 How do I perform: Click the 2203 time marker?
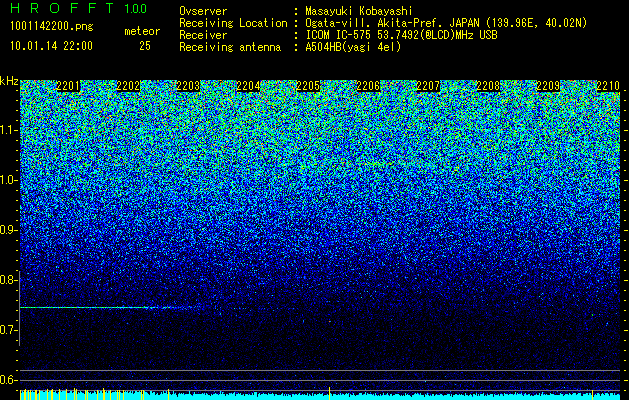point(188,86)
